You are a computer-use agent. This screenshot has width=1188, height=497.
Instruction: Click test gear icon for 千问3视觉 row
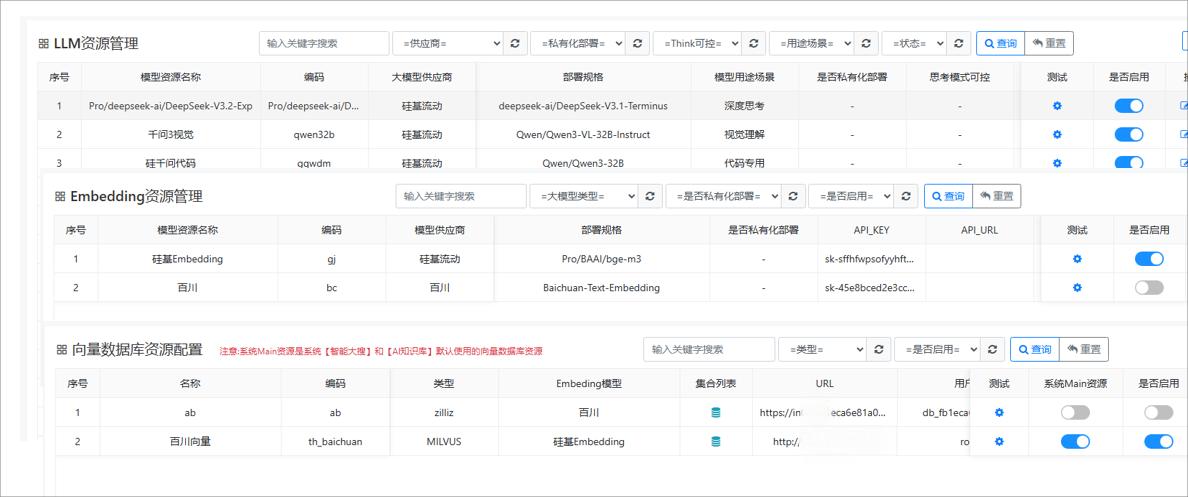pos(1057,135)
